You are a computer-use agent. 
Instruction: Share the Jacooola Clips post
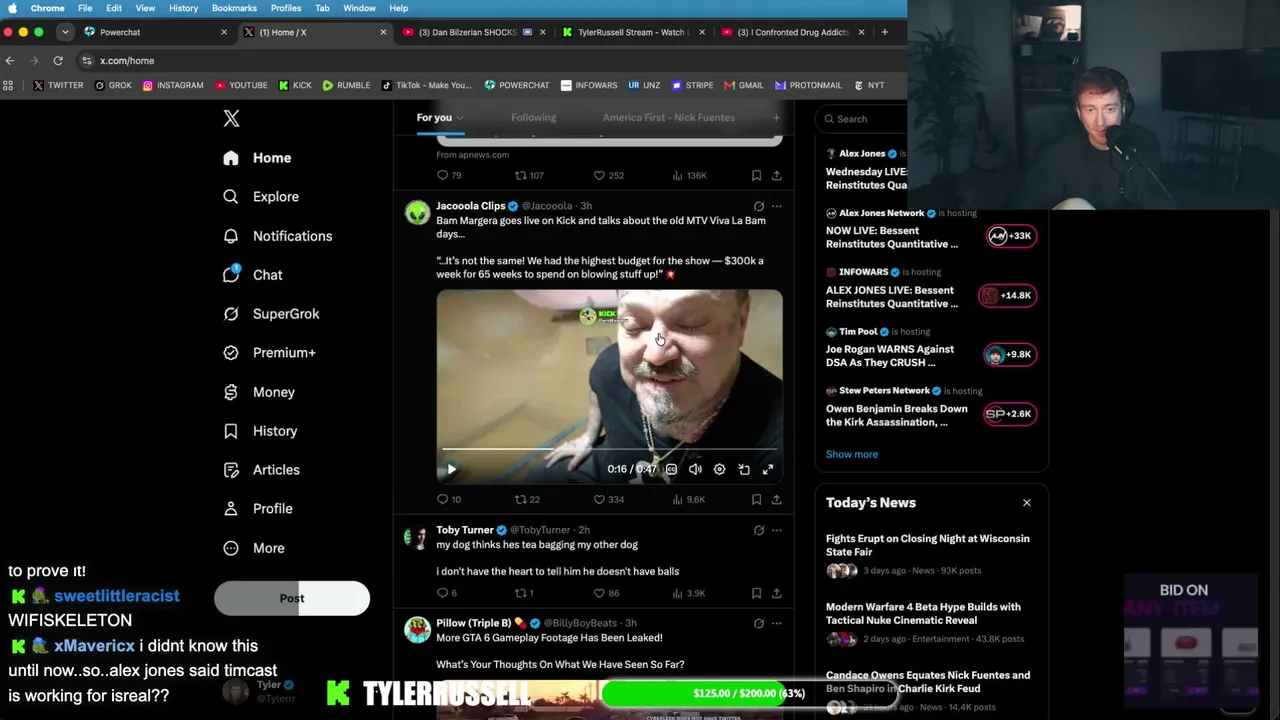pos(776,499)
